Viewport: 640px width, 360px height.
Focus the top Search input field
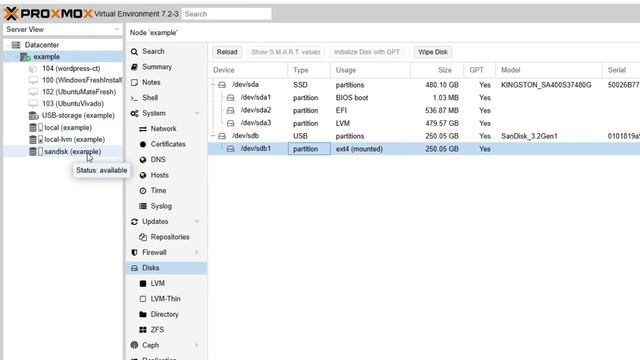tap(227, 14)
